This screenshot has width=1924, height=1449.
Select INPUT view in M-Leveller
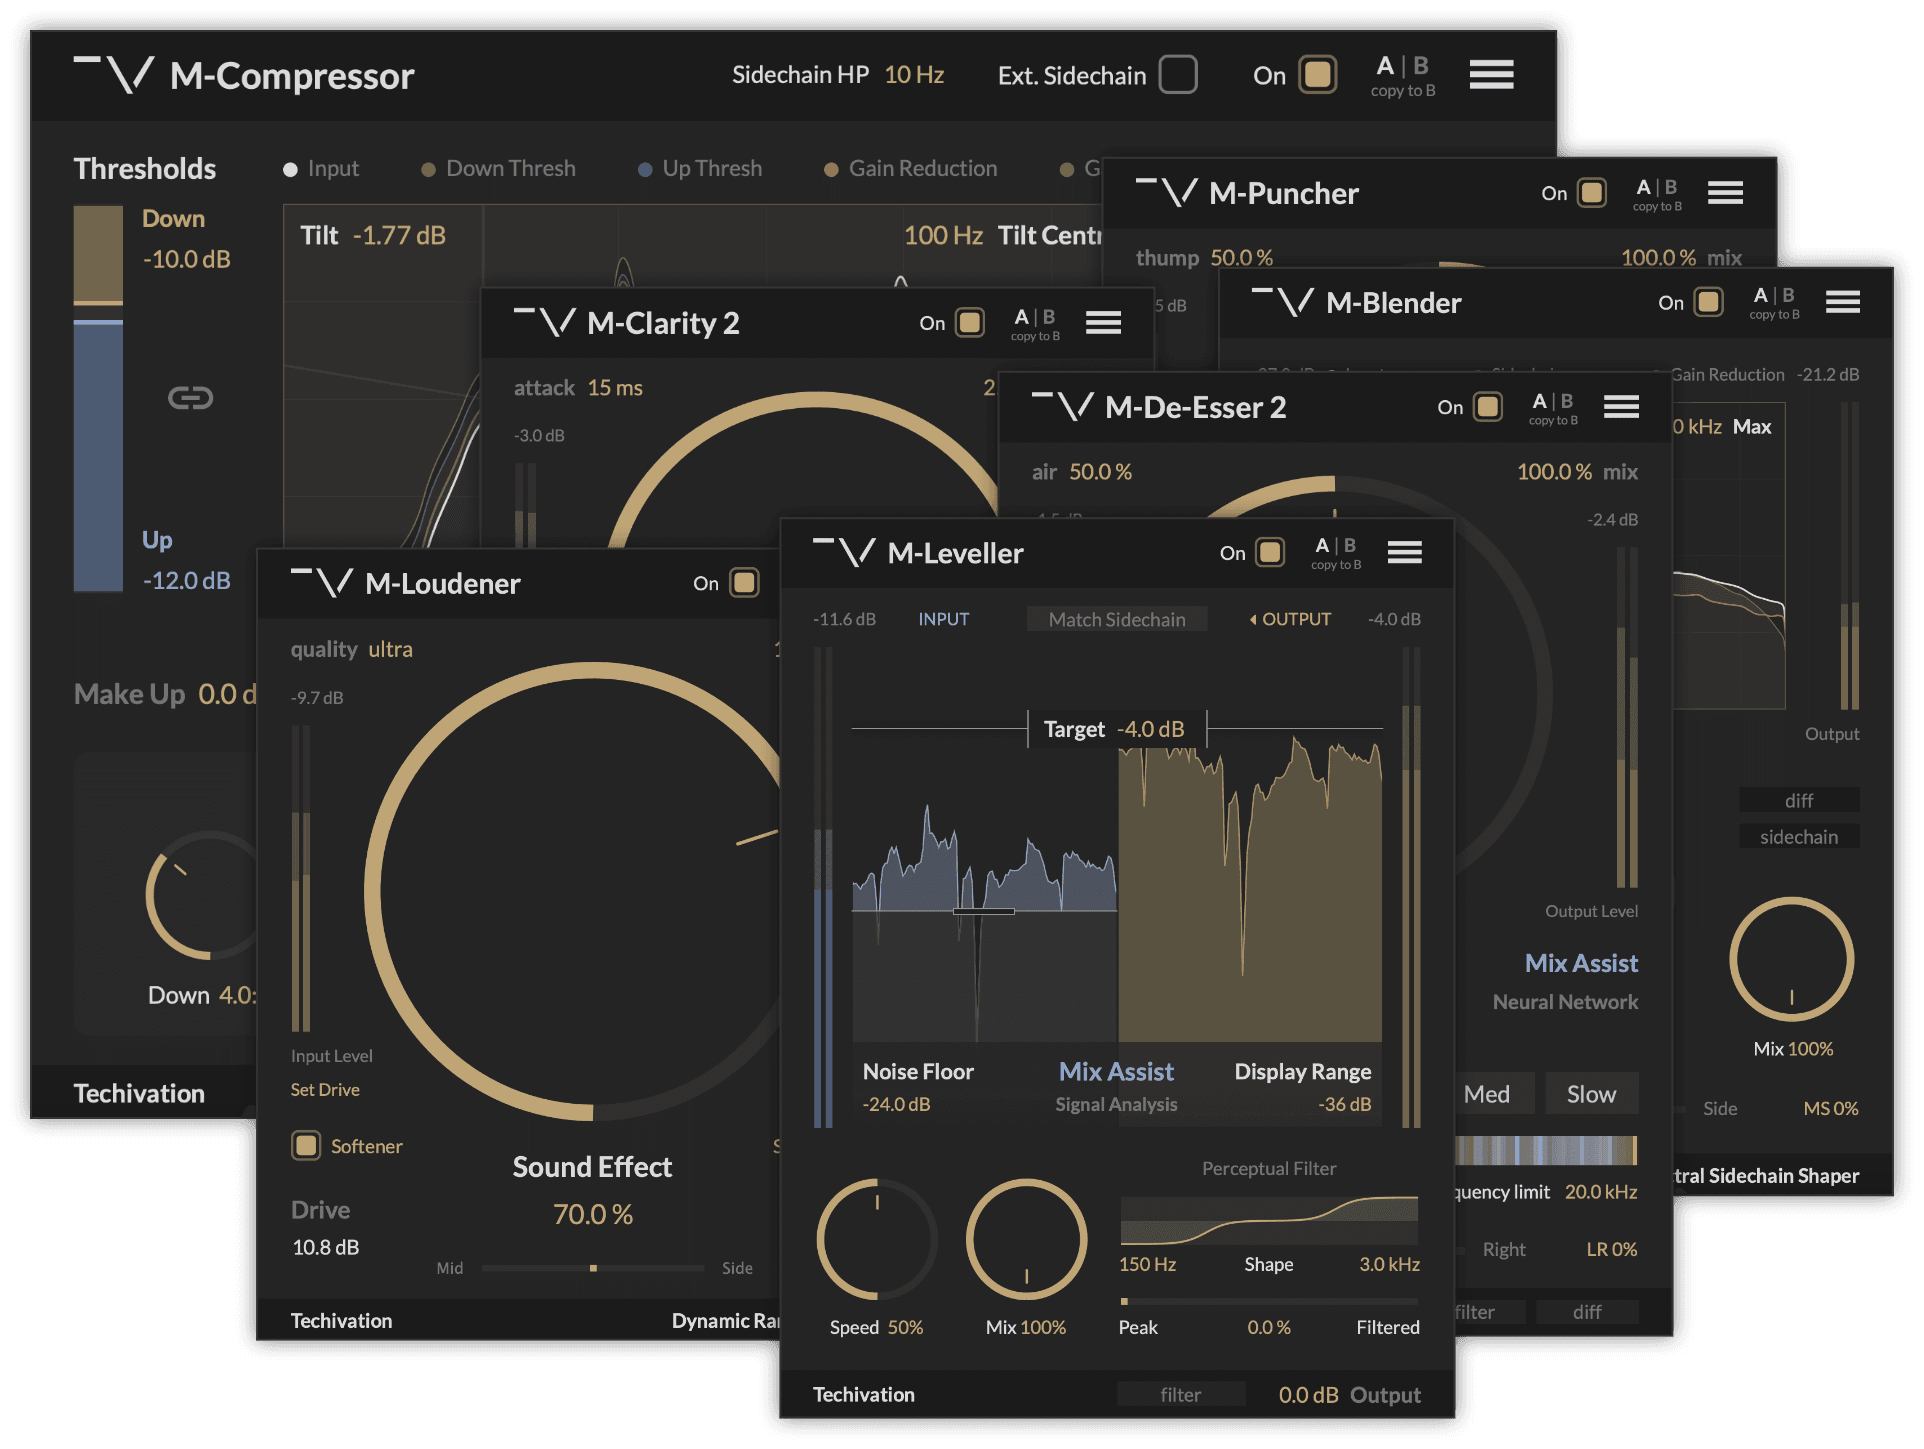[x=943, y=619]
